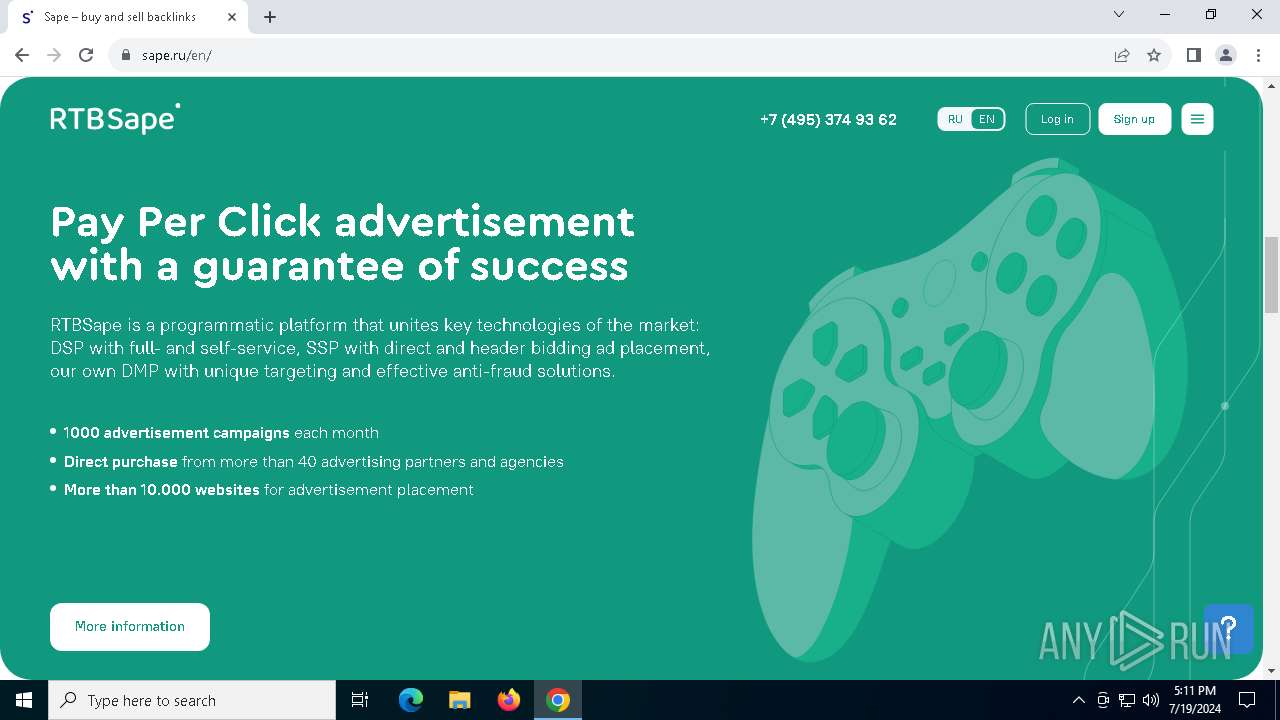Click the scrollbar down arrow
Viewport: 1280px width, 720px height.
click(1271, 671)
